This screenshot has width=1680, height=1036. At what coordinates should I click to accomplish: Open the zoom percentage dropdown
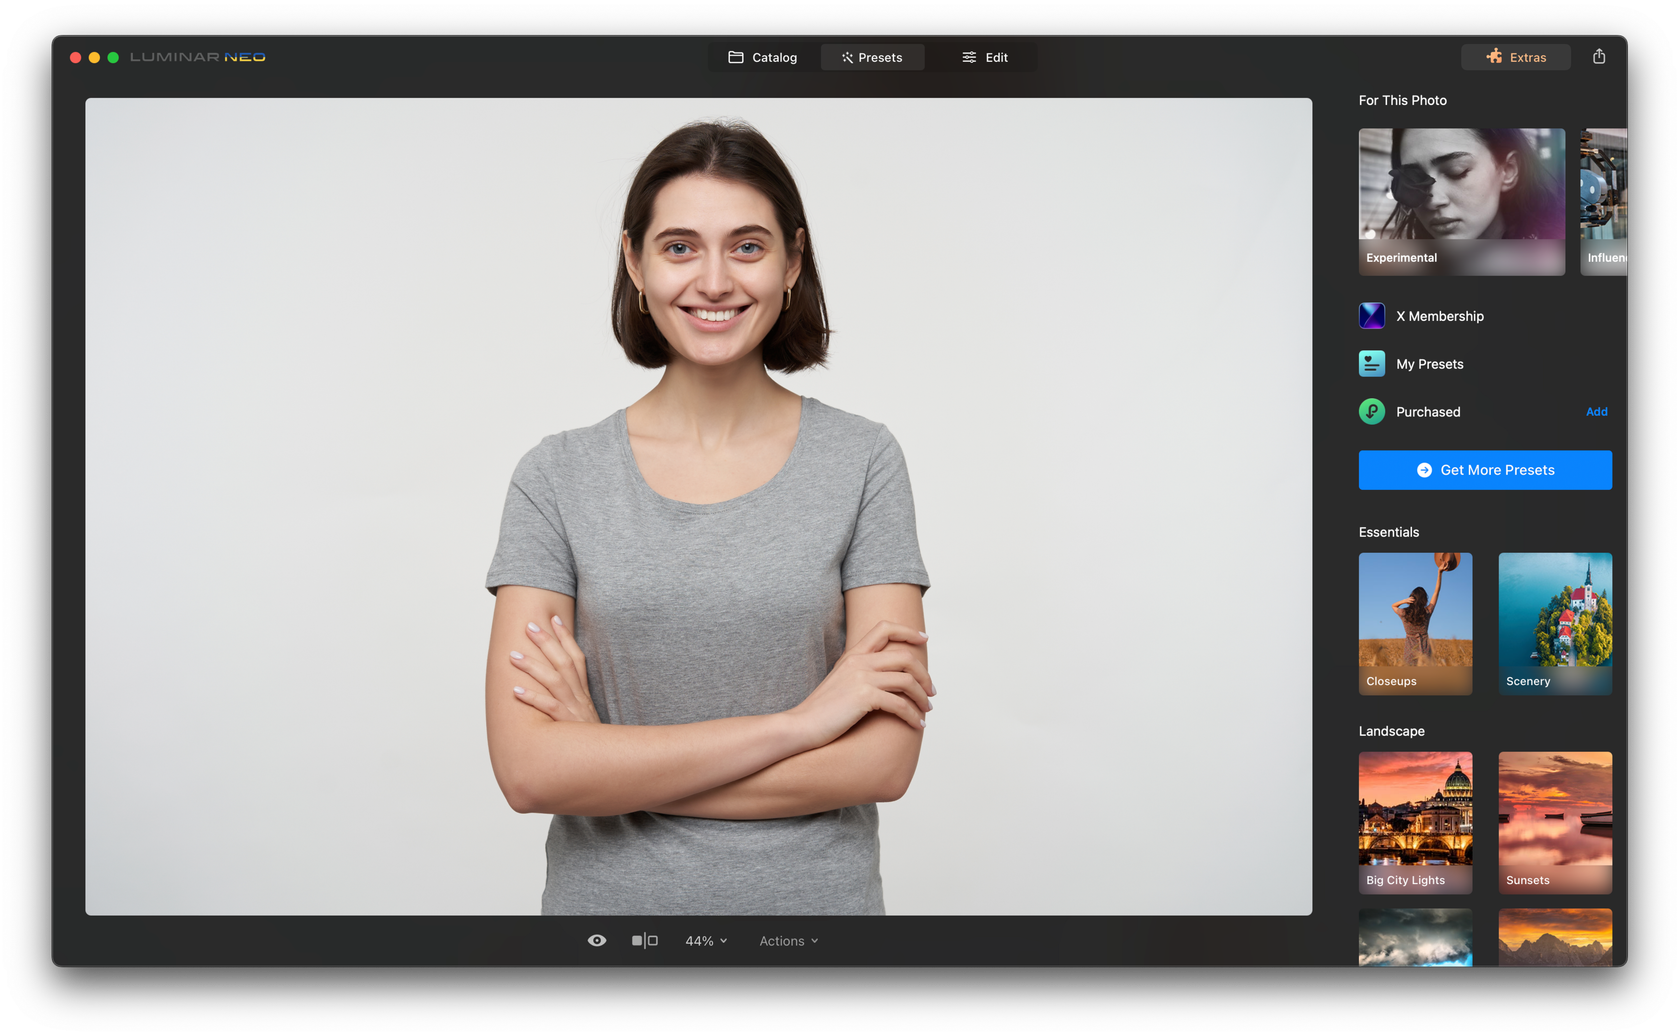(x=706, y=940)
